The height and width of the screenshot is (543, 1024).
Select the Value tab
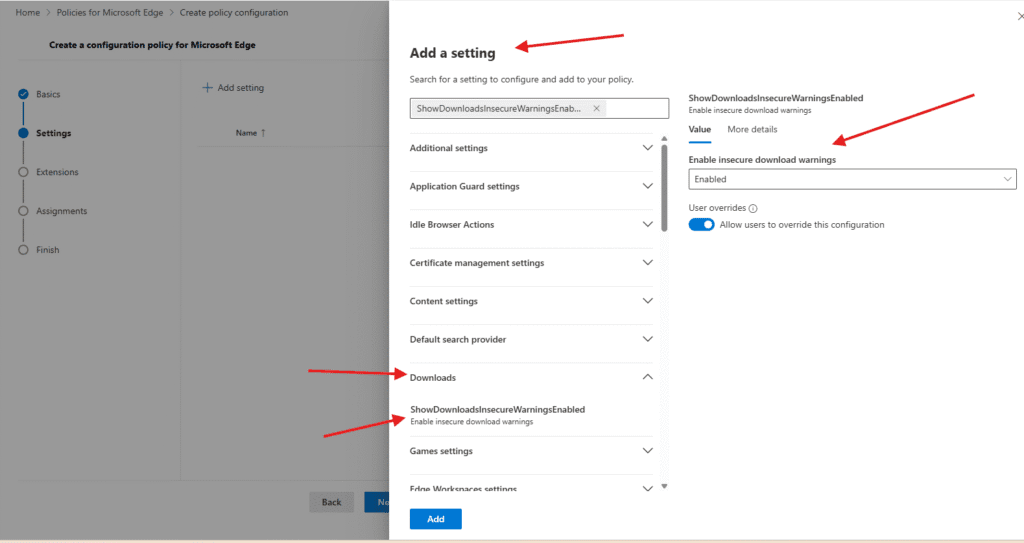(700, 129)
